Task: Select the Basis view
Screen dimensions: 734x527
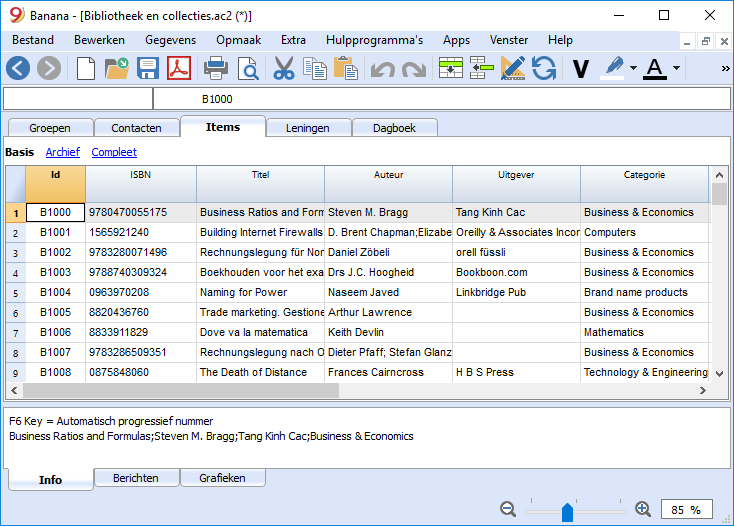Action: point(20,152)
